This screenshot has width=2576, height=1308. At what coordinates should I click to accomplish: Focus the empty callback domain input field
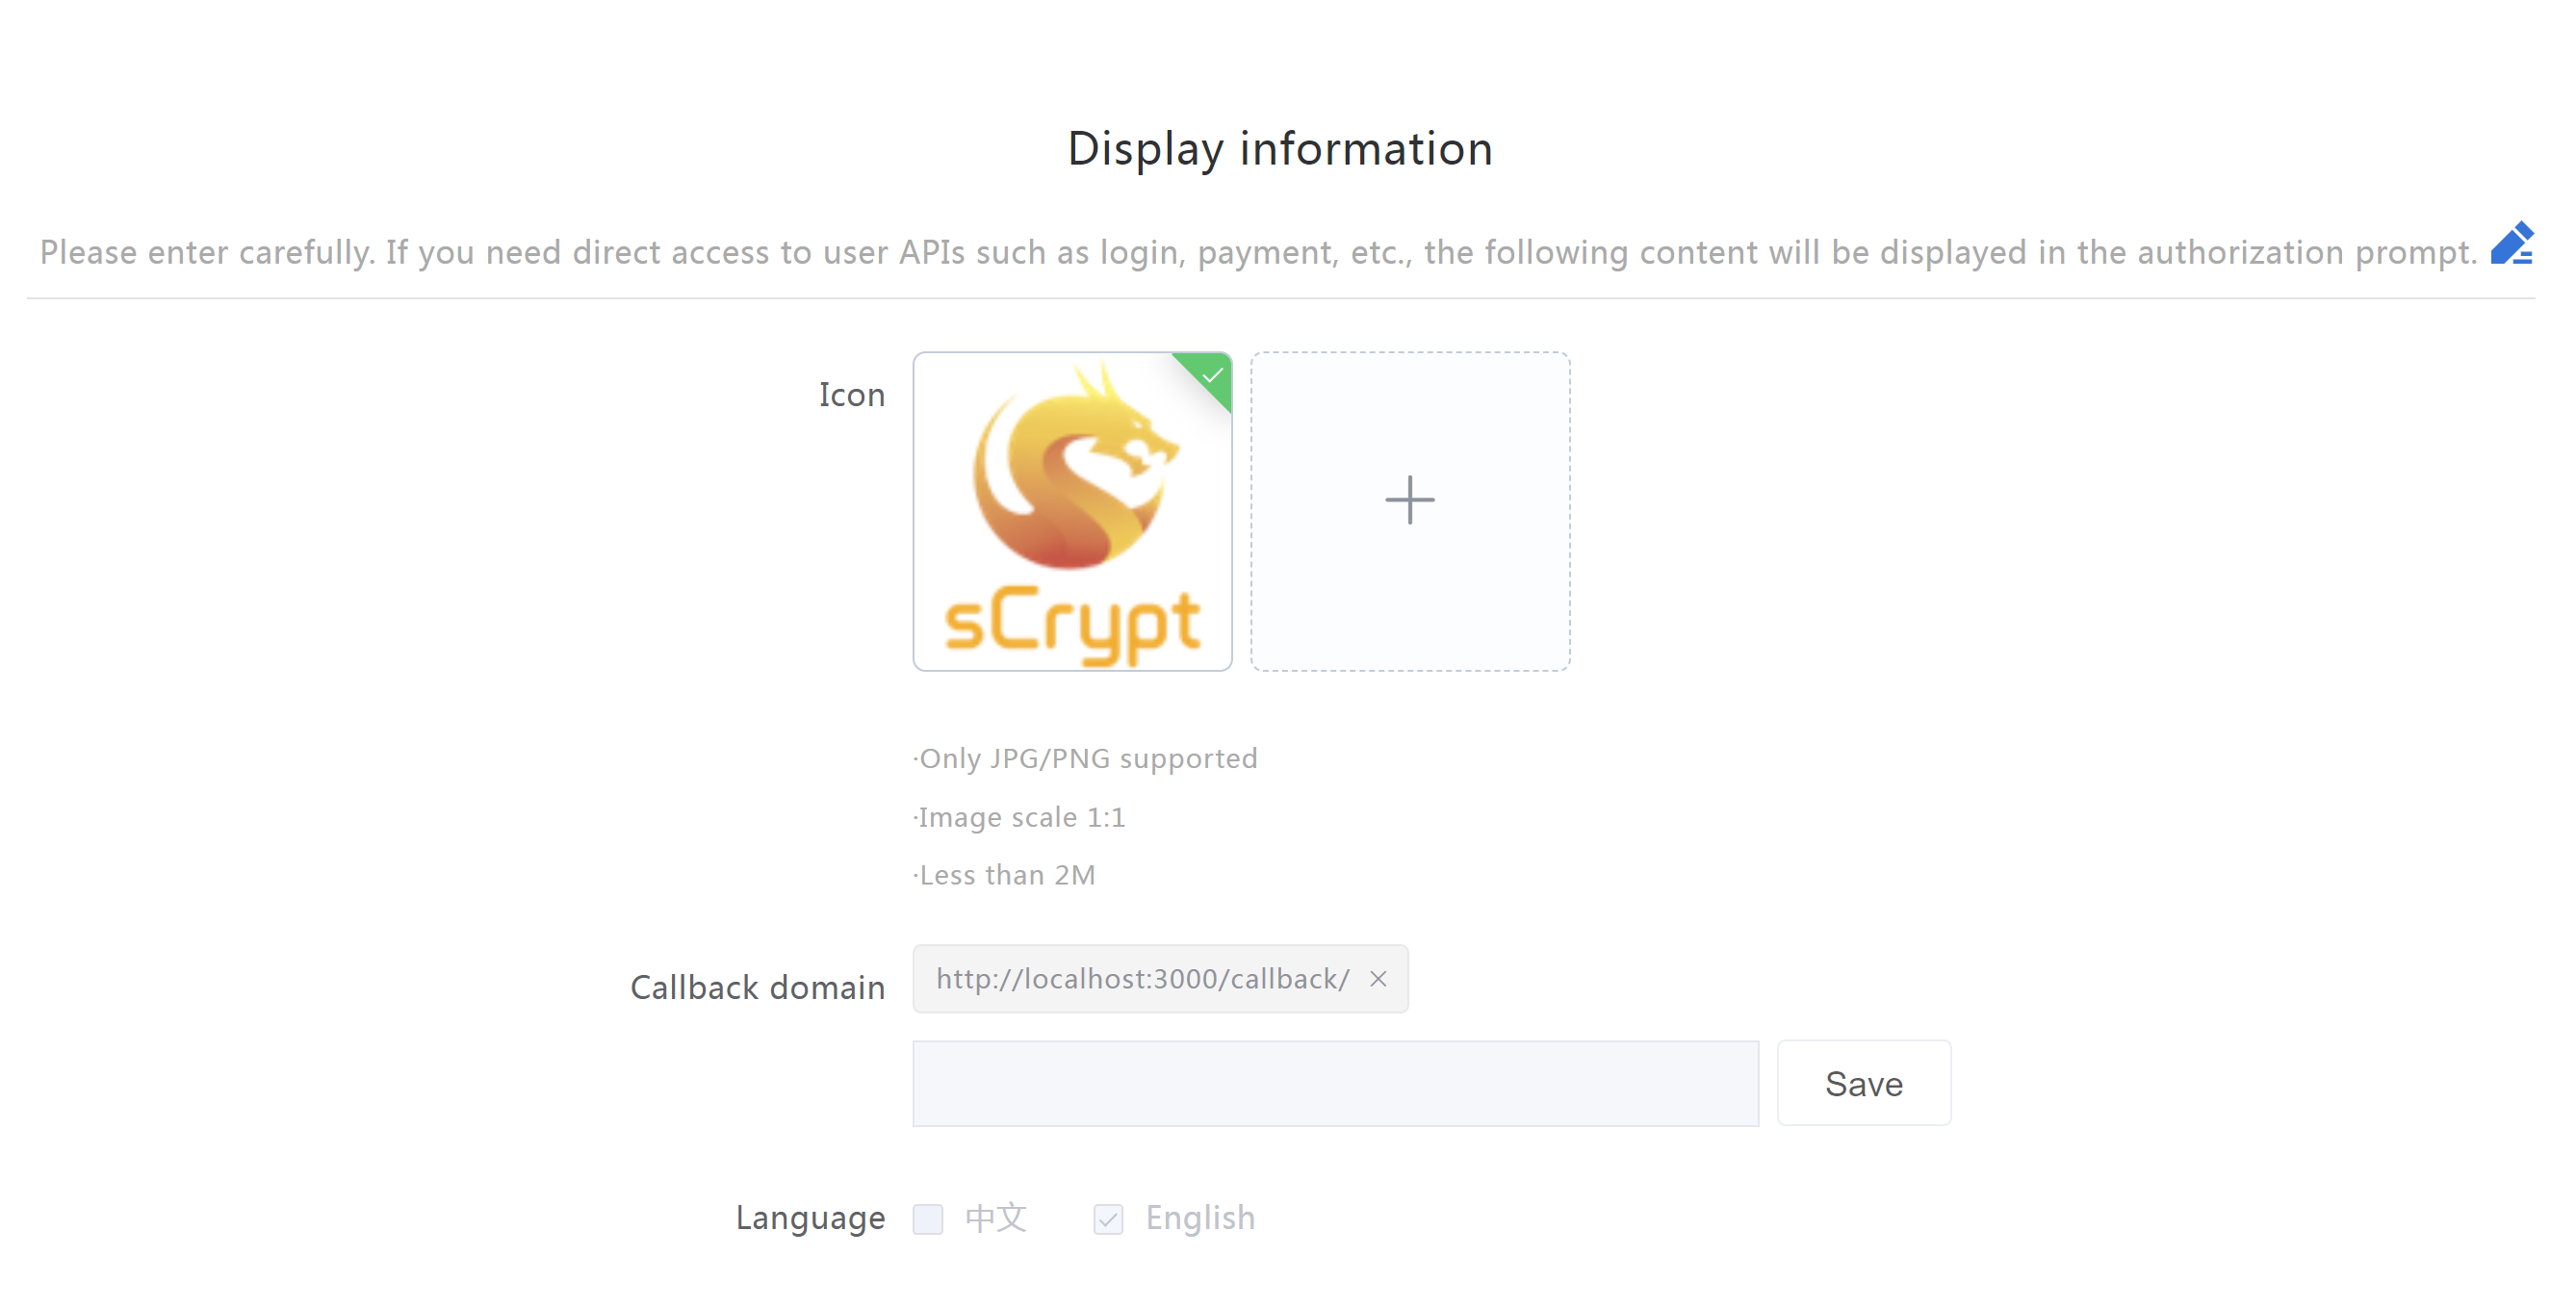point(1334,1083)
